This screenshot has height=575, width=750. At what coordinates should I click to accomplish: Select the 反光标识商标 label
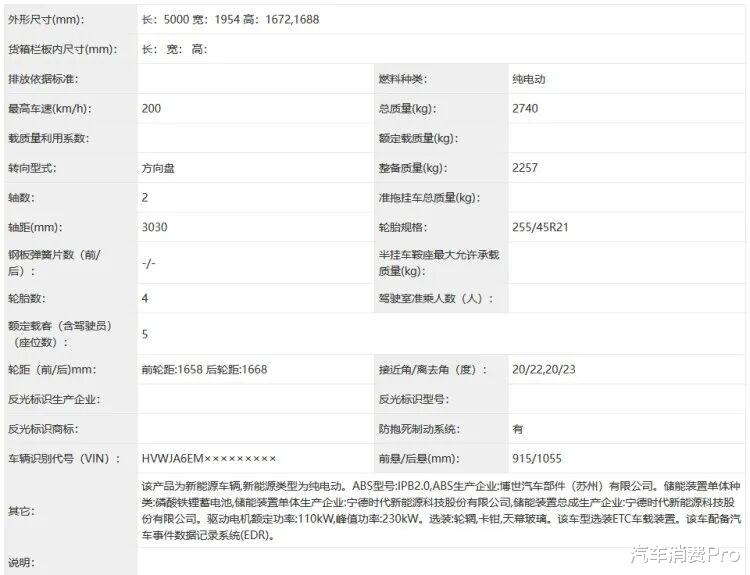point(43,429)
